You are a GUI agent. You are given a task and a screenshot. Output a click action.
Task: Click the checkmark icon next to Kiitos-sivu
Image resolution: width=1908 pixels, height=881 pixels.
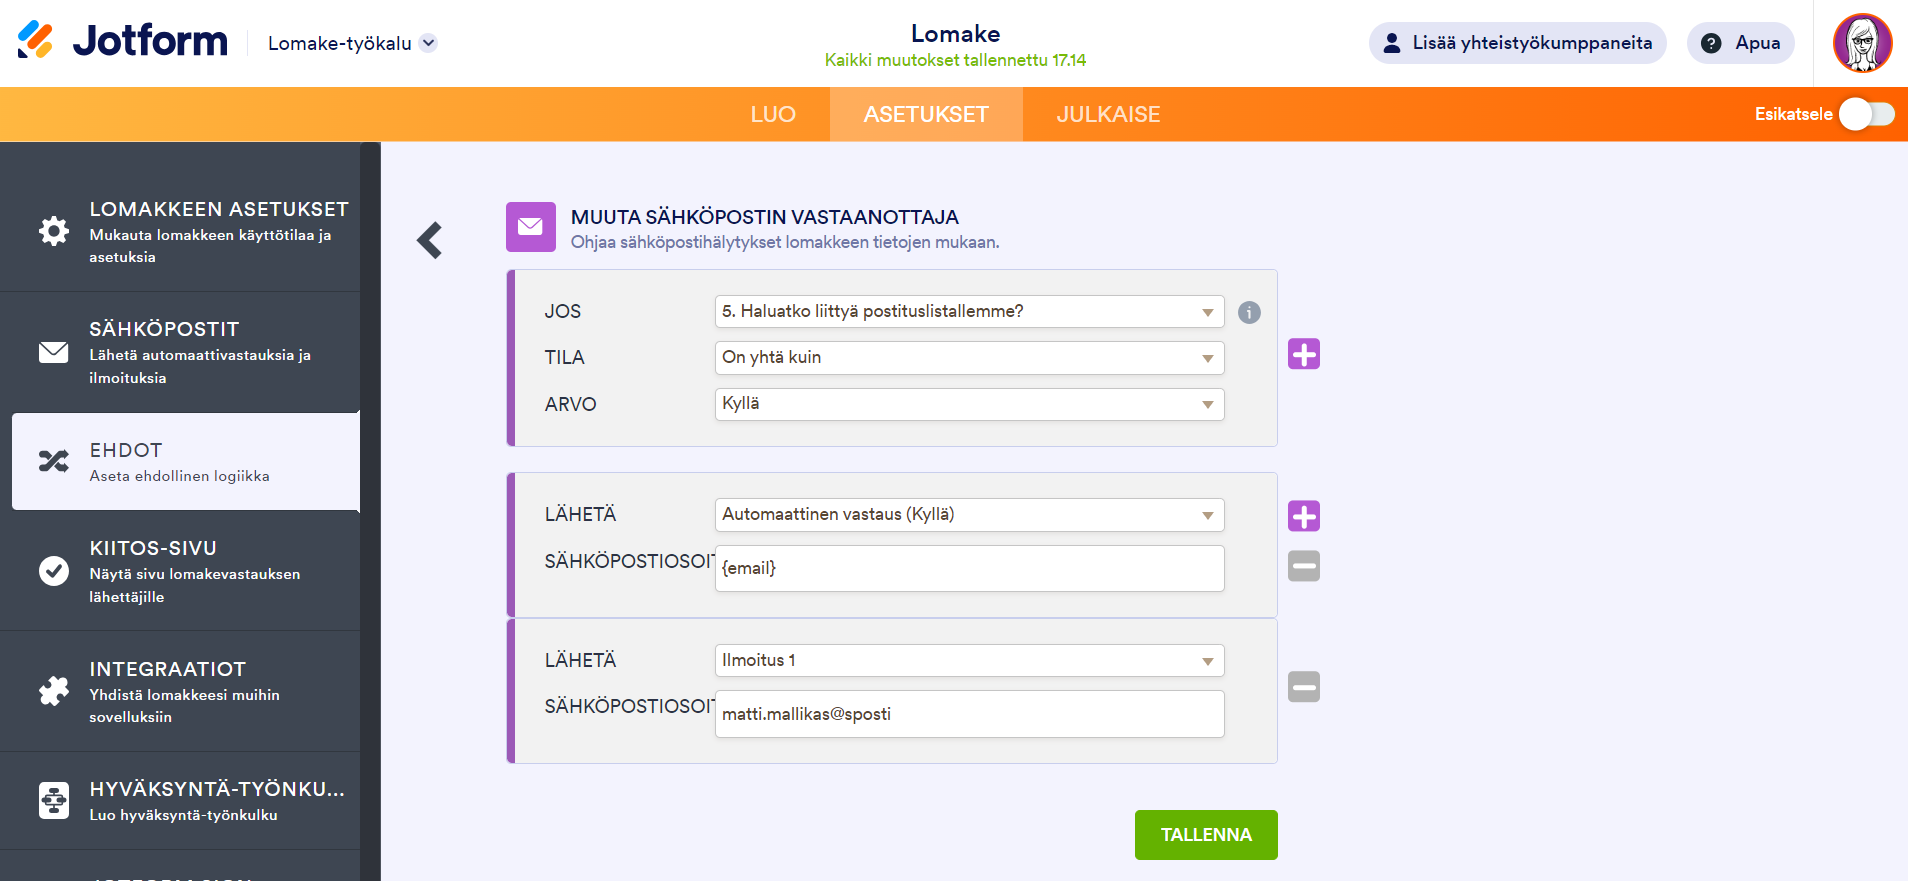(54, 571)
